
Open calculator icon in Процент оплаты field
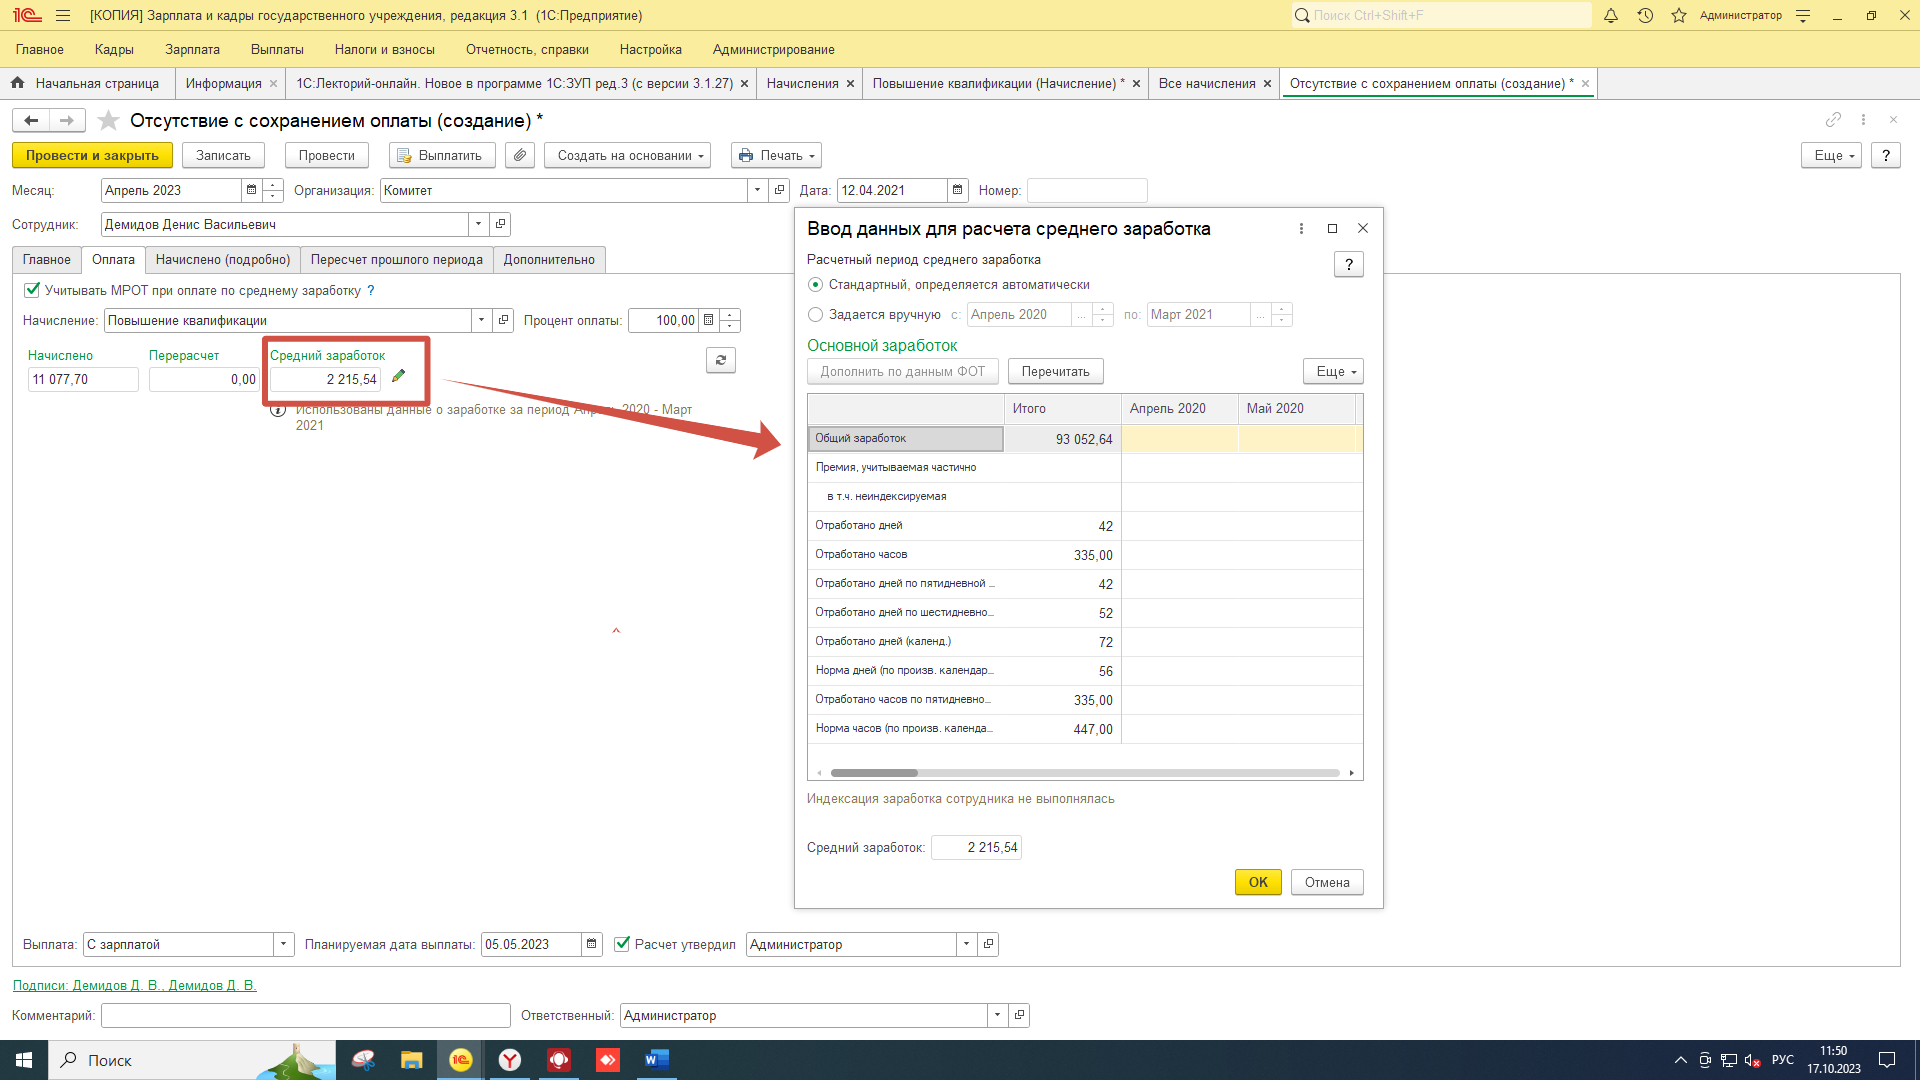(708, 320)
